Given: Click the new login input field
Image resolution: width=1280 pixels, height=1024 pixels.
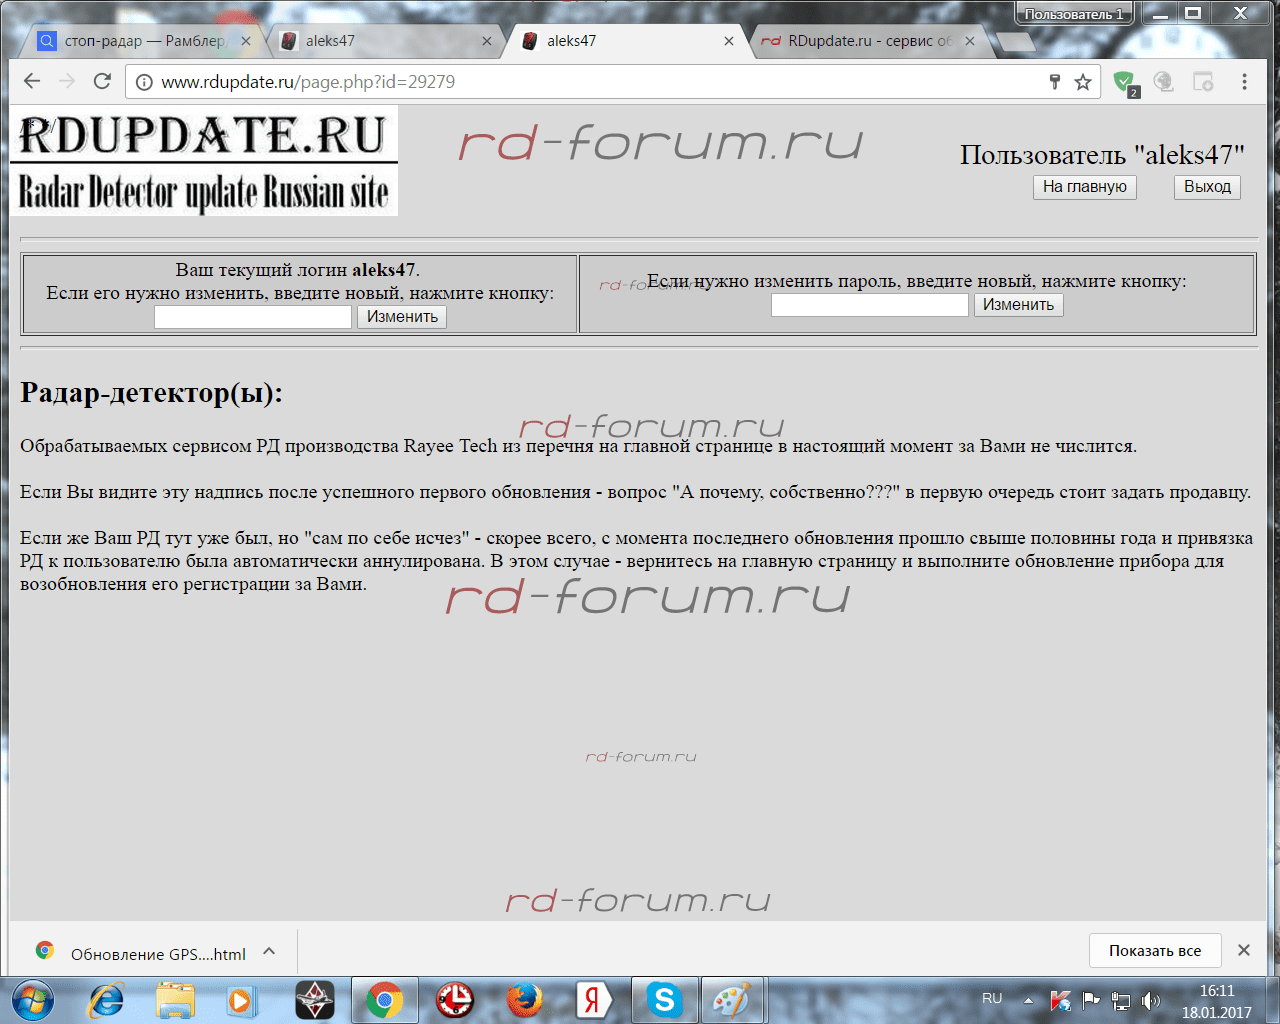Looking at the screenshot, I should [253, 317].
